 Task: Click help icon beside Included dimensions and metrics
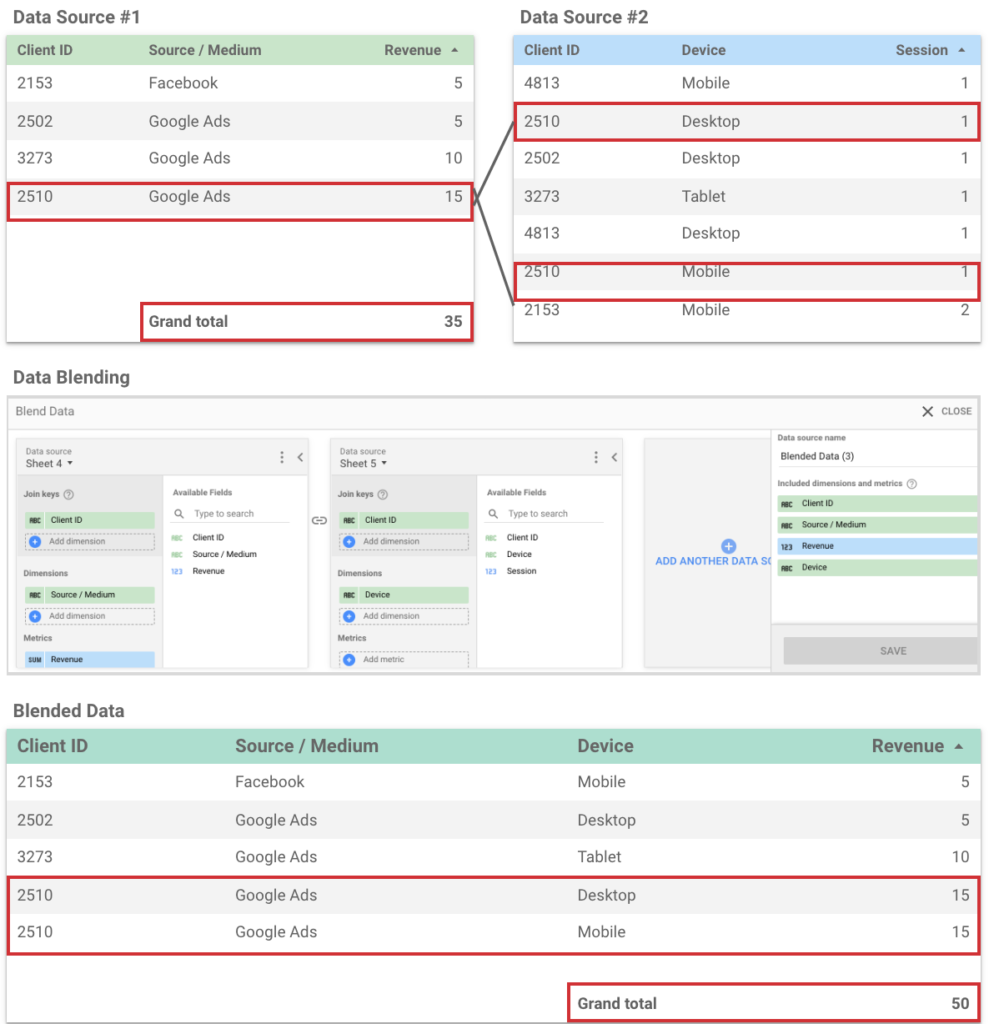click(911, 484)
